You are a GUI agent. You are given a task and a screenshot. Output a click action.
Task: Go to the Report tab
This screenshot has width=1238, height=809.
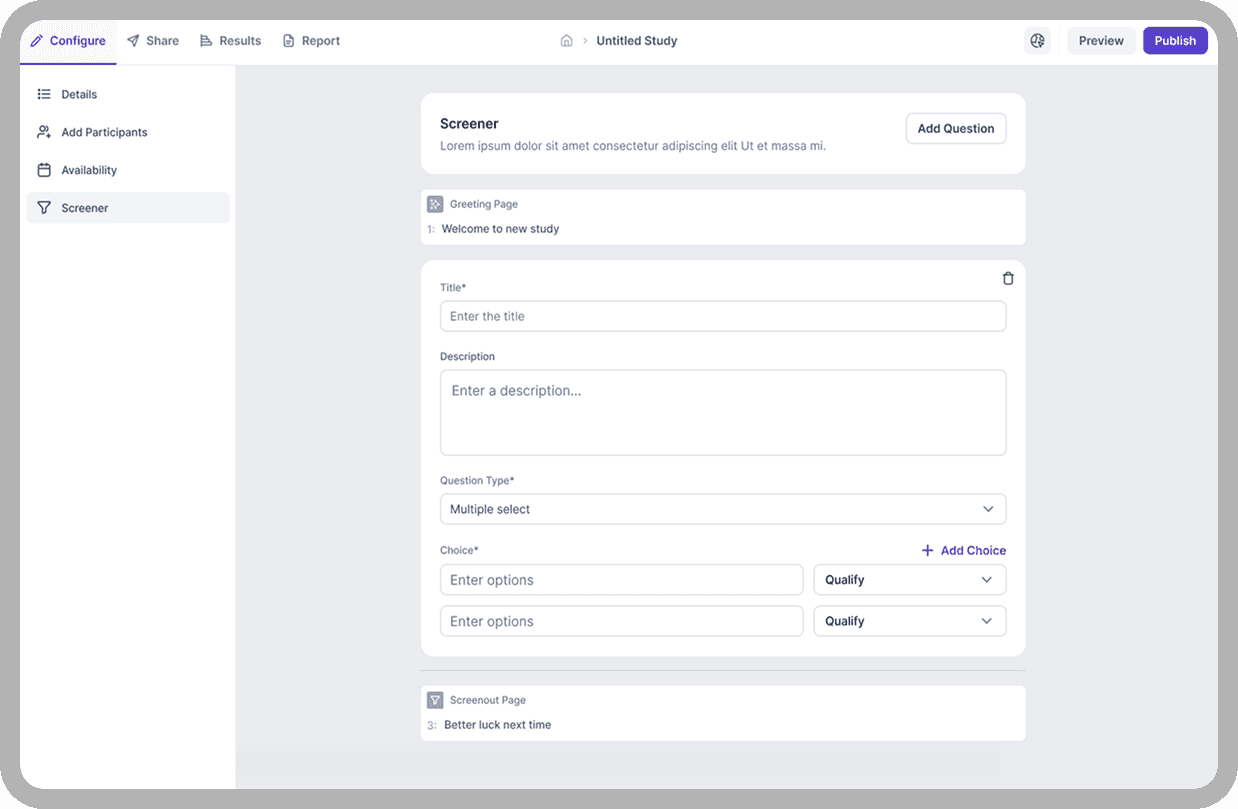(x=311, y=41)
